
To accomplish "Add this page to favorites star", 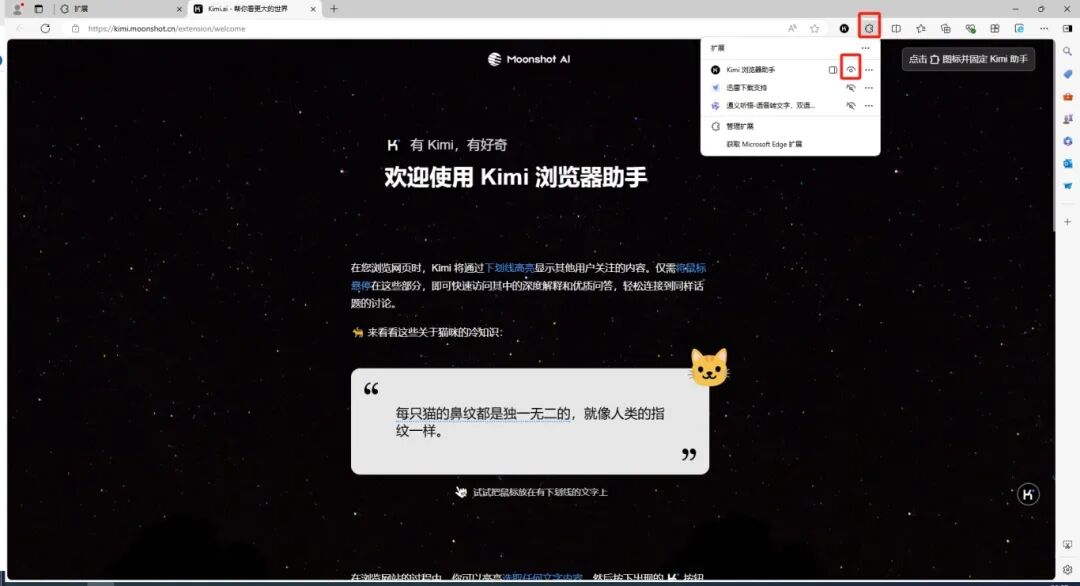I will pos(815,28).
